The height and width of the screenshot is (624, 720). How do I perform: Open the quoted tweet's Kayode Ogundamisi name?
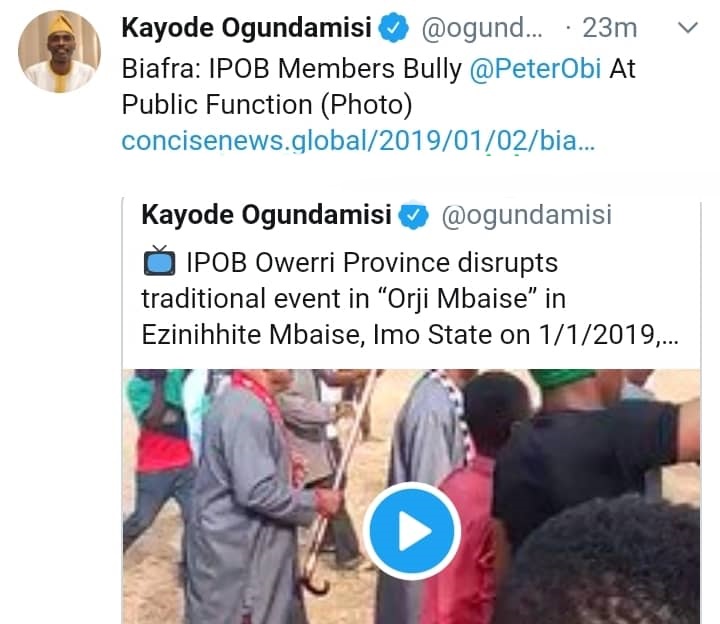(266, 215)
